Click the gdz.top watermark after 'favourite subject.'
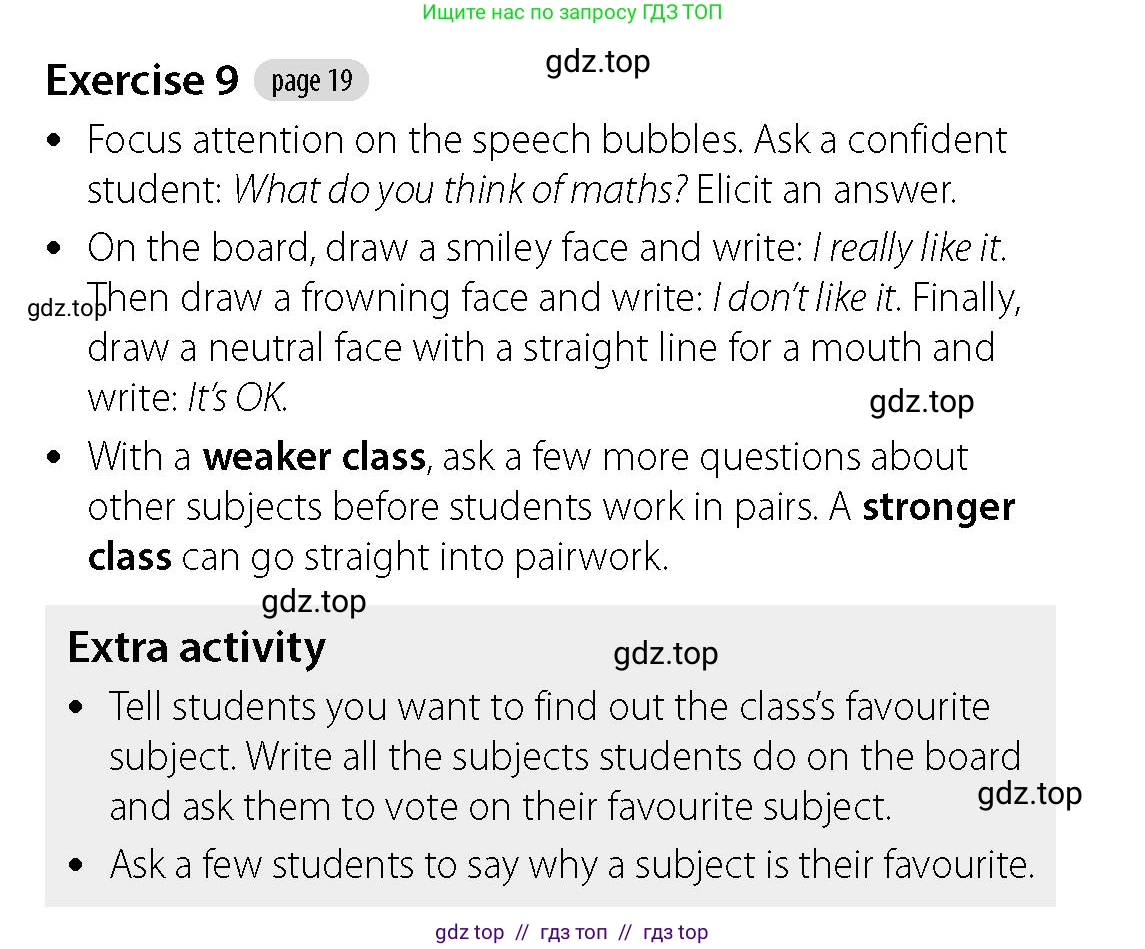The height and width of the screenshot is (949, 1145). coord(1030,794)
